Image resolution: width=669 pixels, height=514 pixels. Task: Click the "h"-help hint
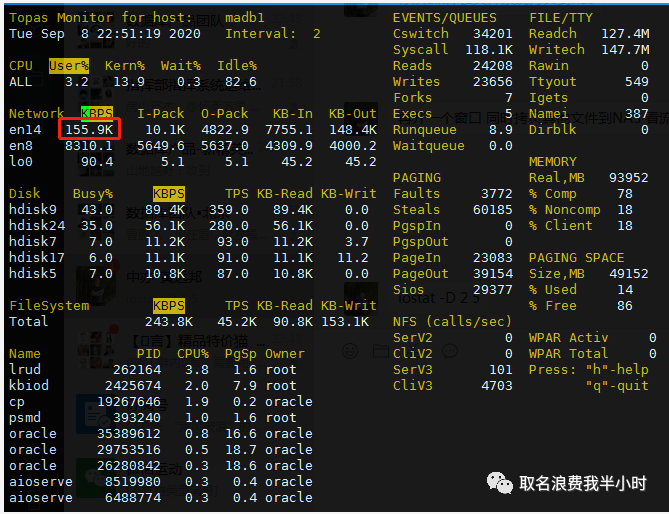click(617, 369)
